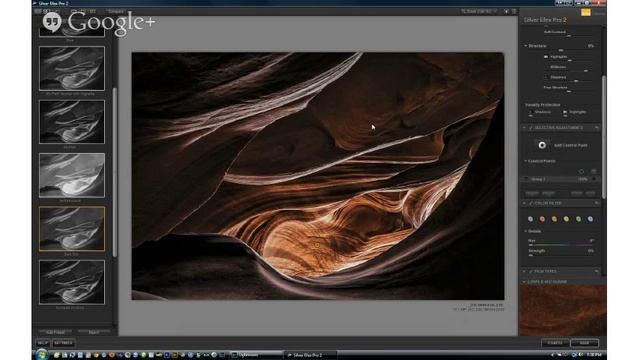Collapse the Selective Adjustments panel
Screen dimensions: 640x360
524,128
